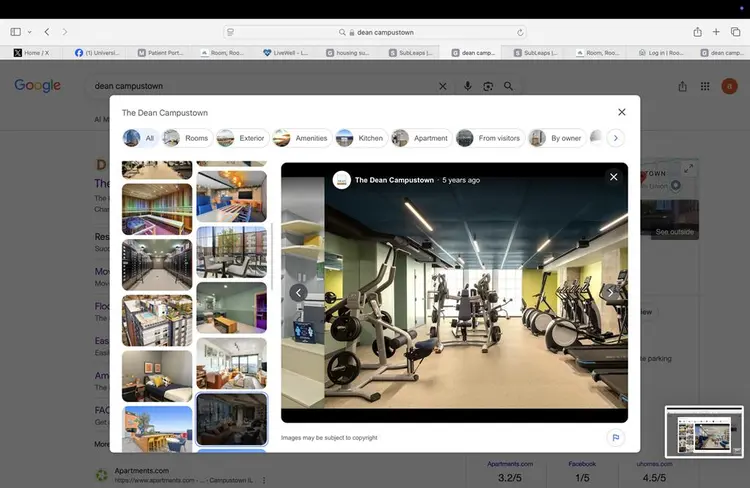Open the building aerial view thumbnail
The height and width of the screenshot is (488, 750).
coord(157,320)
